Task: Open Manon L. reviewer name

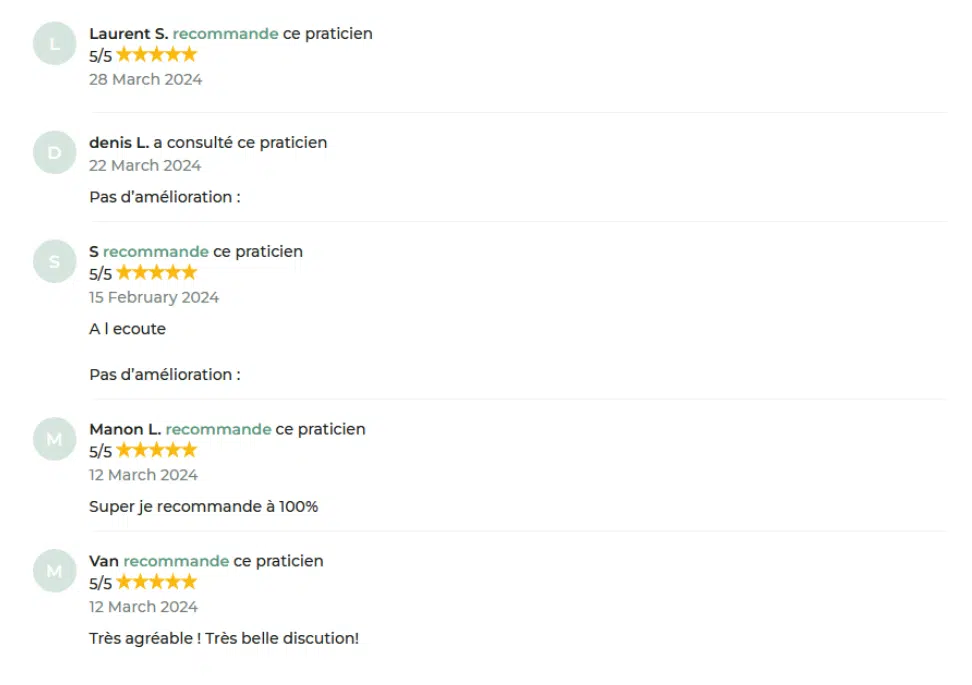Action: tap(125, 429)
